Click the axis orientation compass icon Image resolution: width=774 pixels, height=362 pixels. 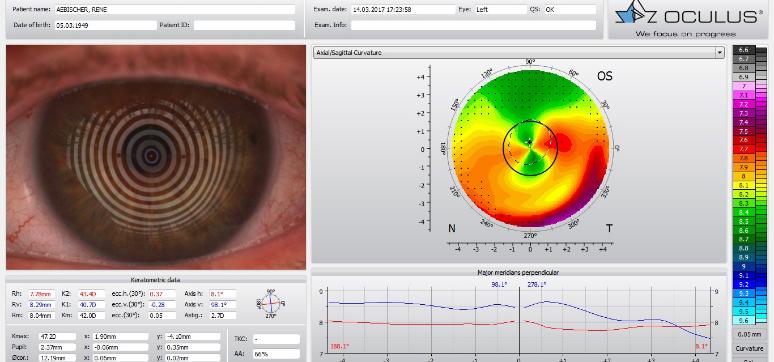tap(271, 303)
